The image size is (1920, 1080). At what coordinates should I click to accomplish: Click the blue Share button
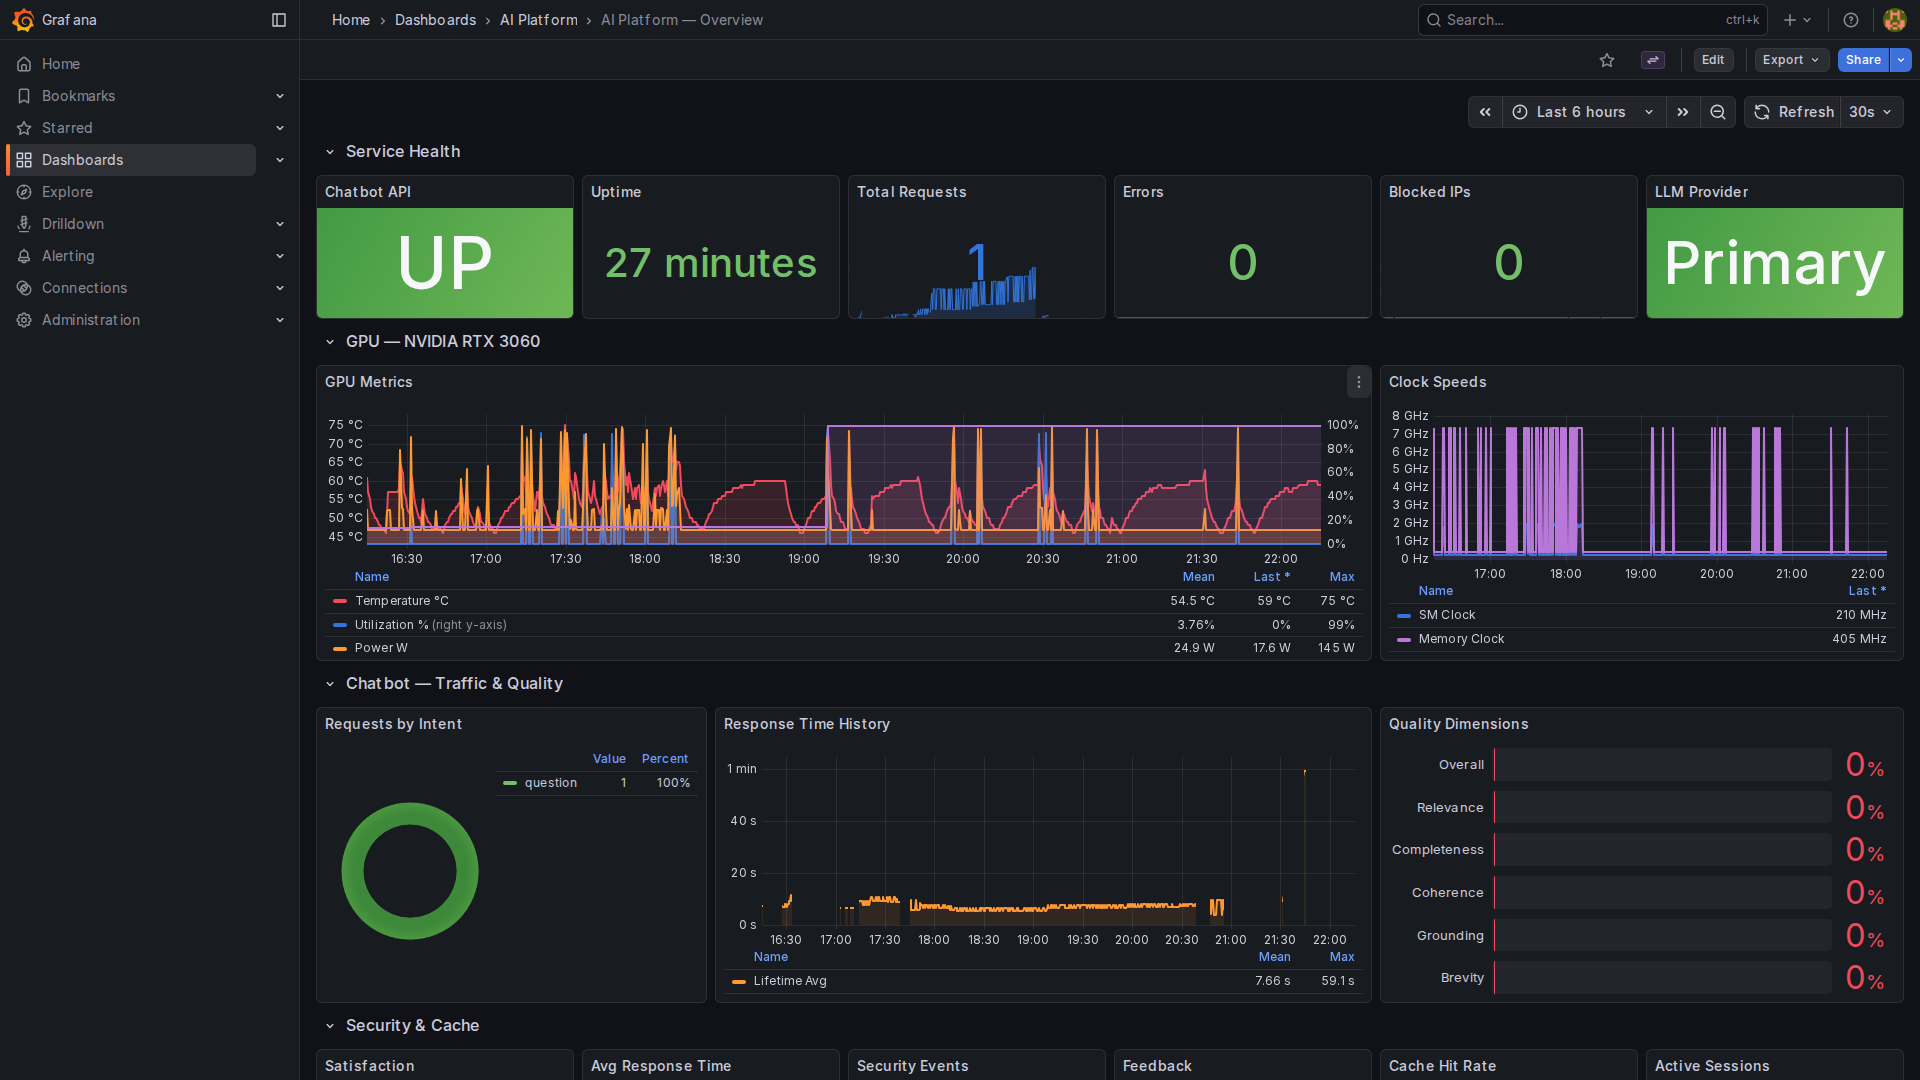point(1862,60)
